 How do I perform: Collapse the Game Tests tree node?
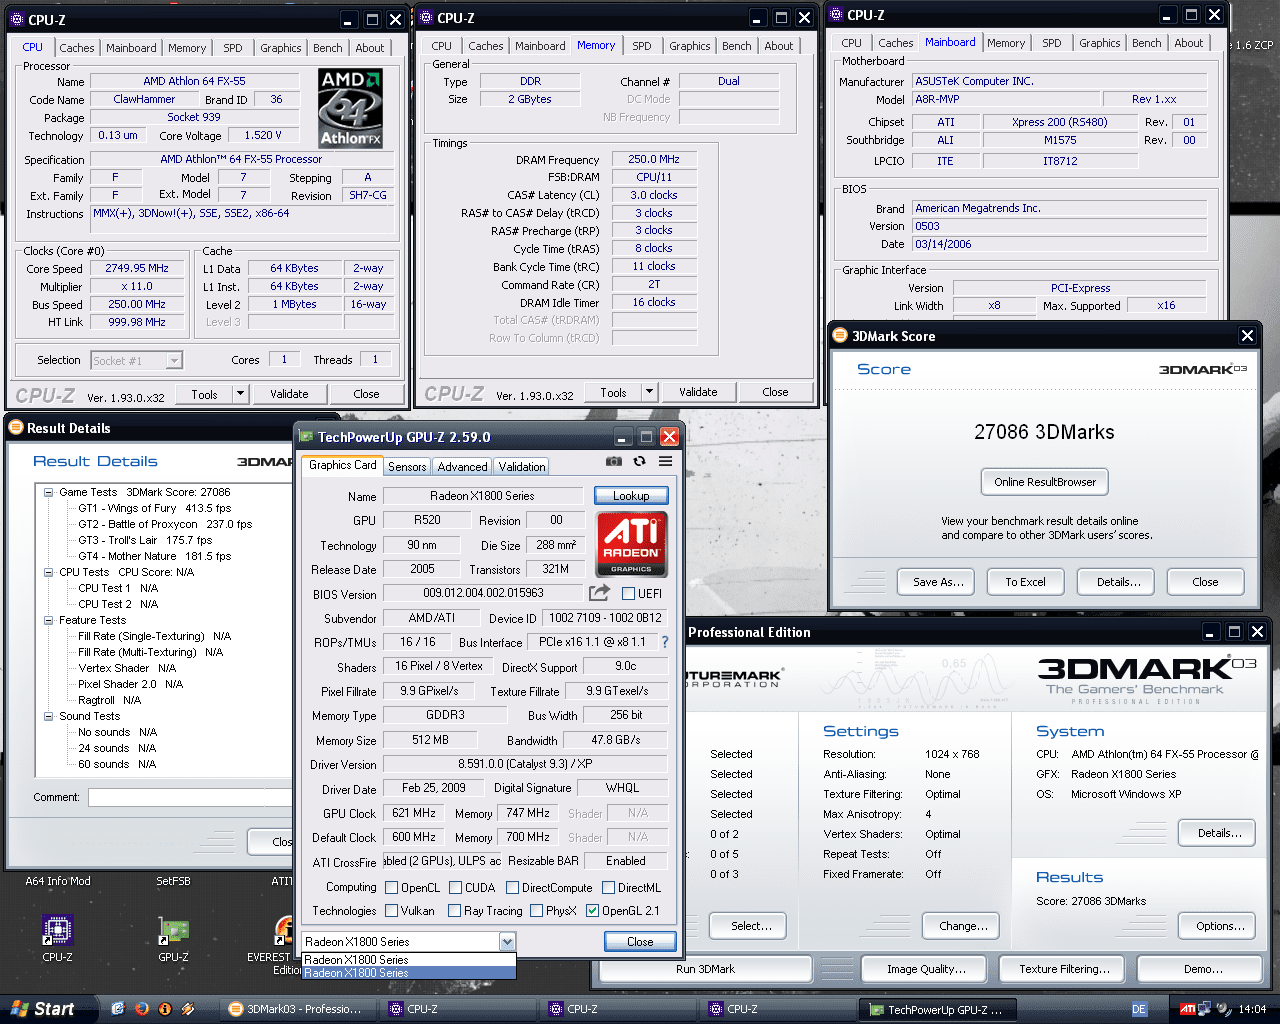point(48,492)
